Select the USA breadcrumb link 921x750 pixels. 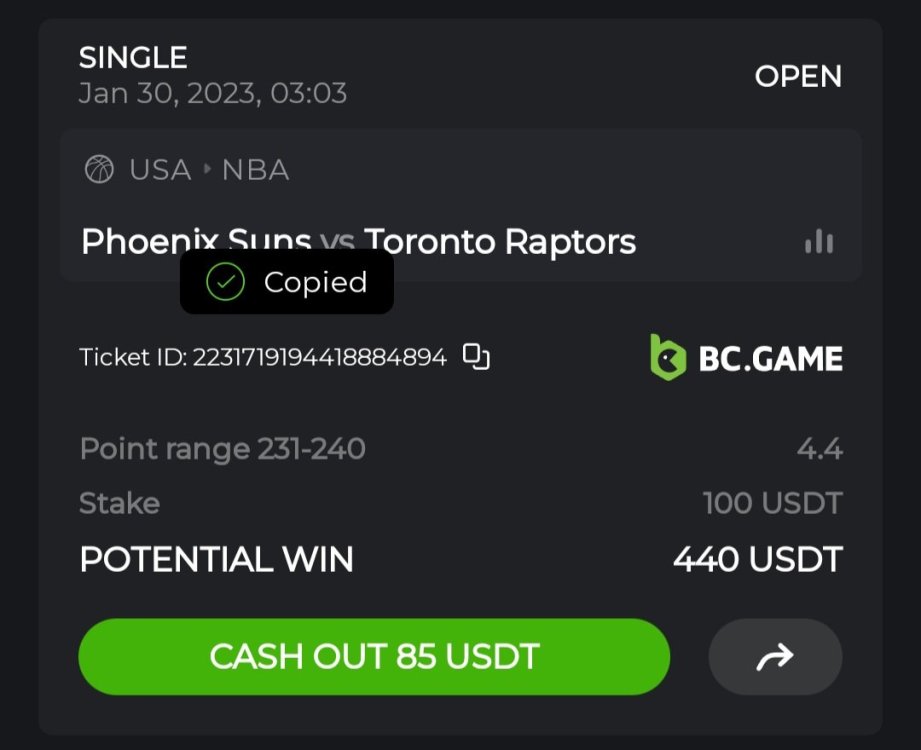coord(160,170)
